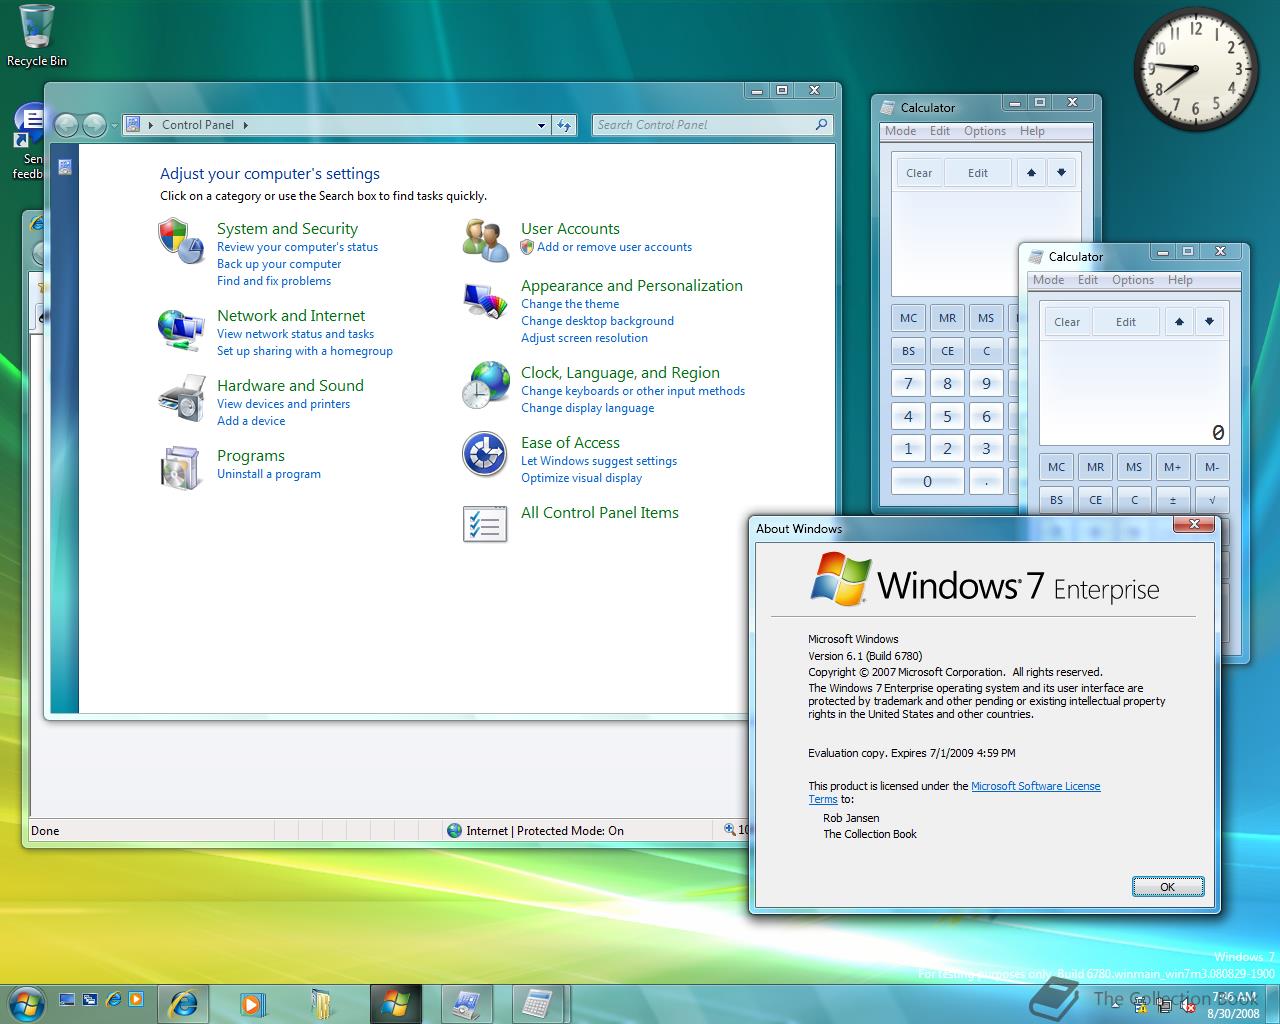Click Switch between windows quick launch icon
This screenshot has height=1024, width=1280.
pos(90,999)
